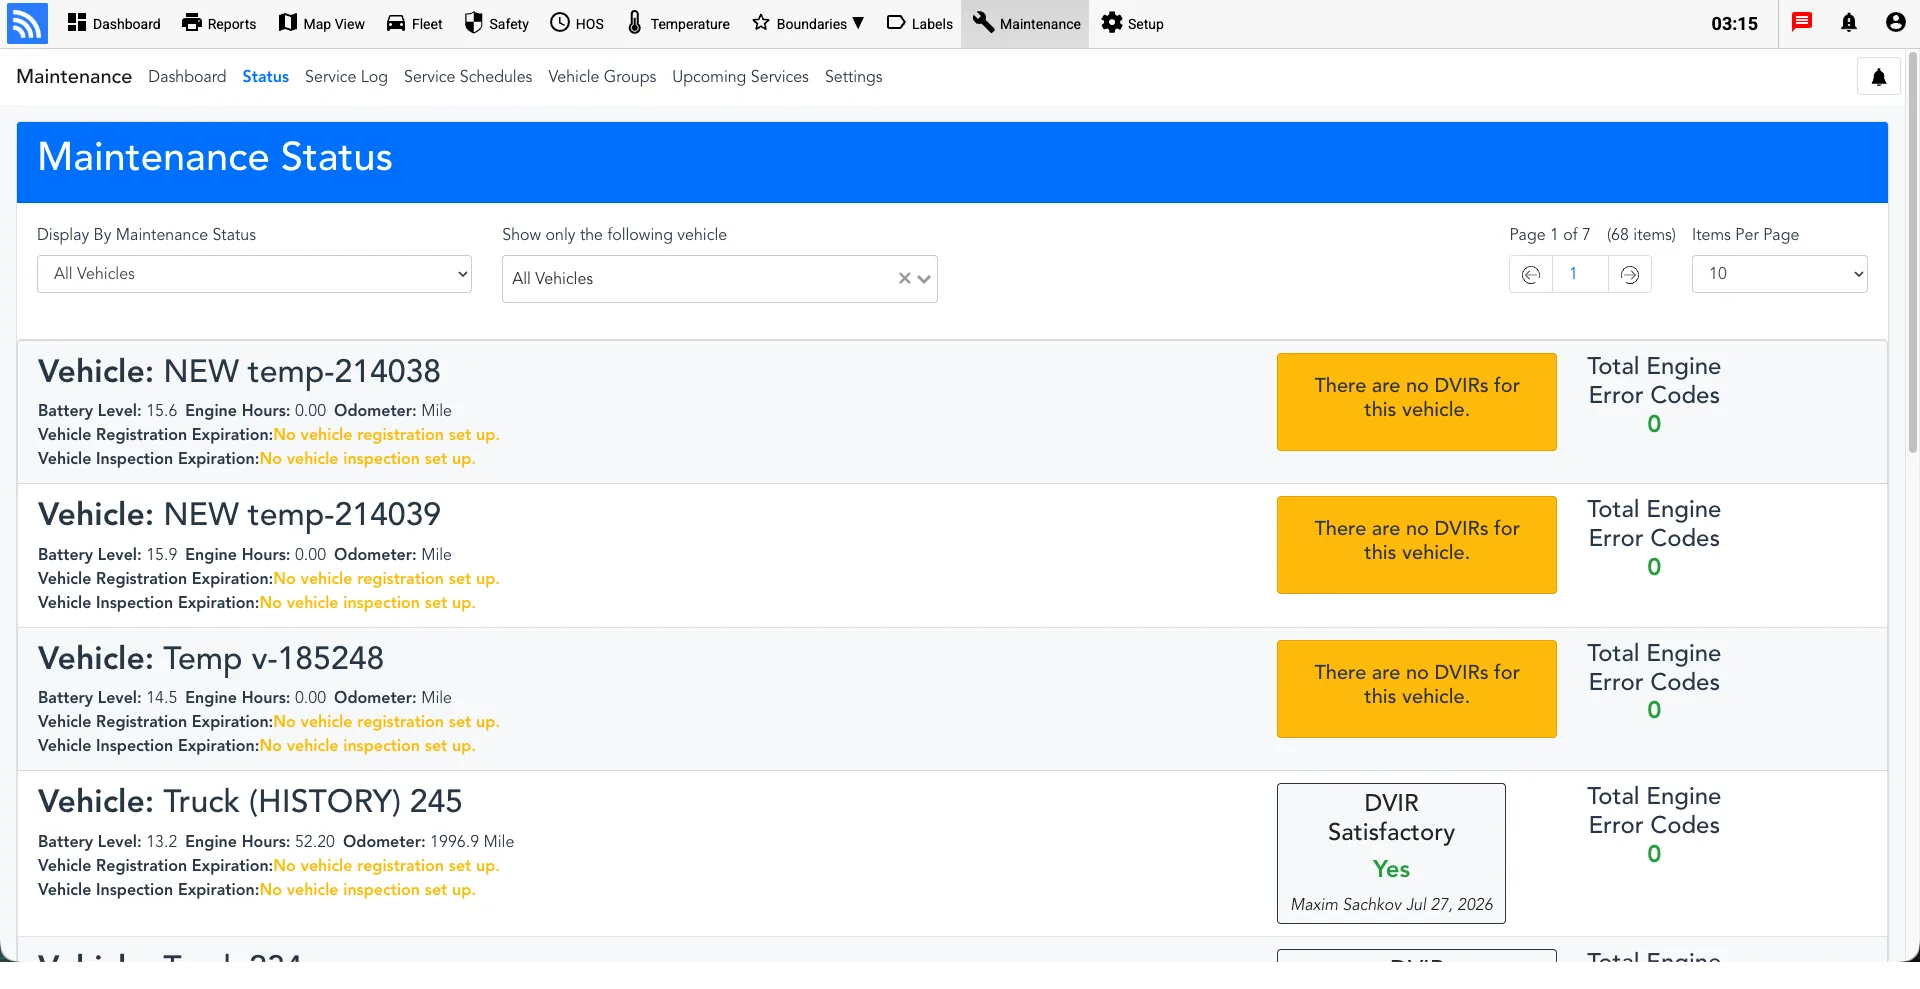Screen dimensions: 1920x989
Task: Click the Fleet car icon
Action: [x=396, y=23]
